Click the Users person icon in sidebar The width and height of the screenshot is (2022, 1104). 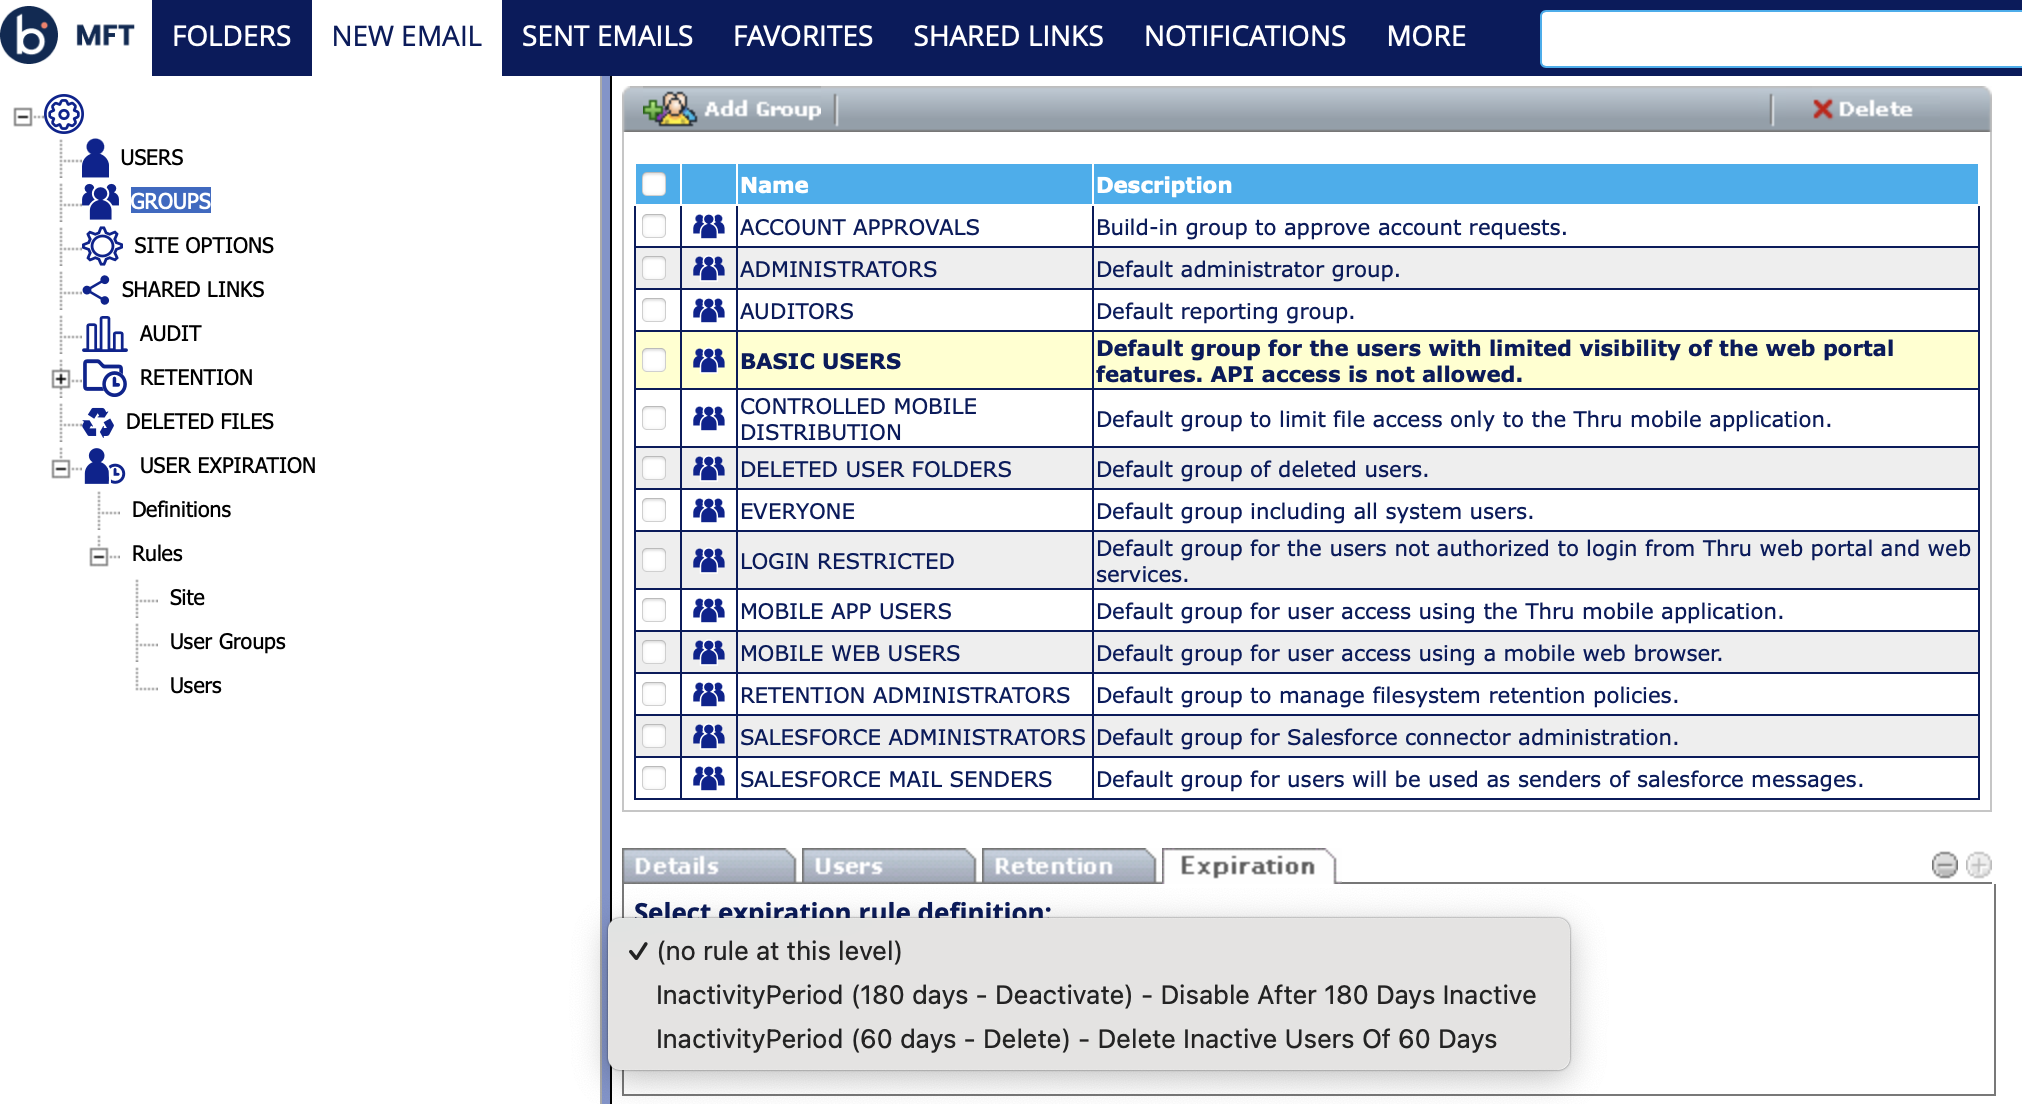coord(96,157)
